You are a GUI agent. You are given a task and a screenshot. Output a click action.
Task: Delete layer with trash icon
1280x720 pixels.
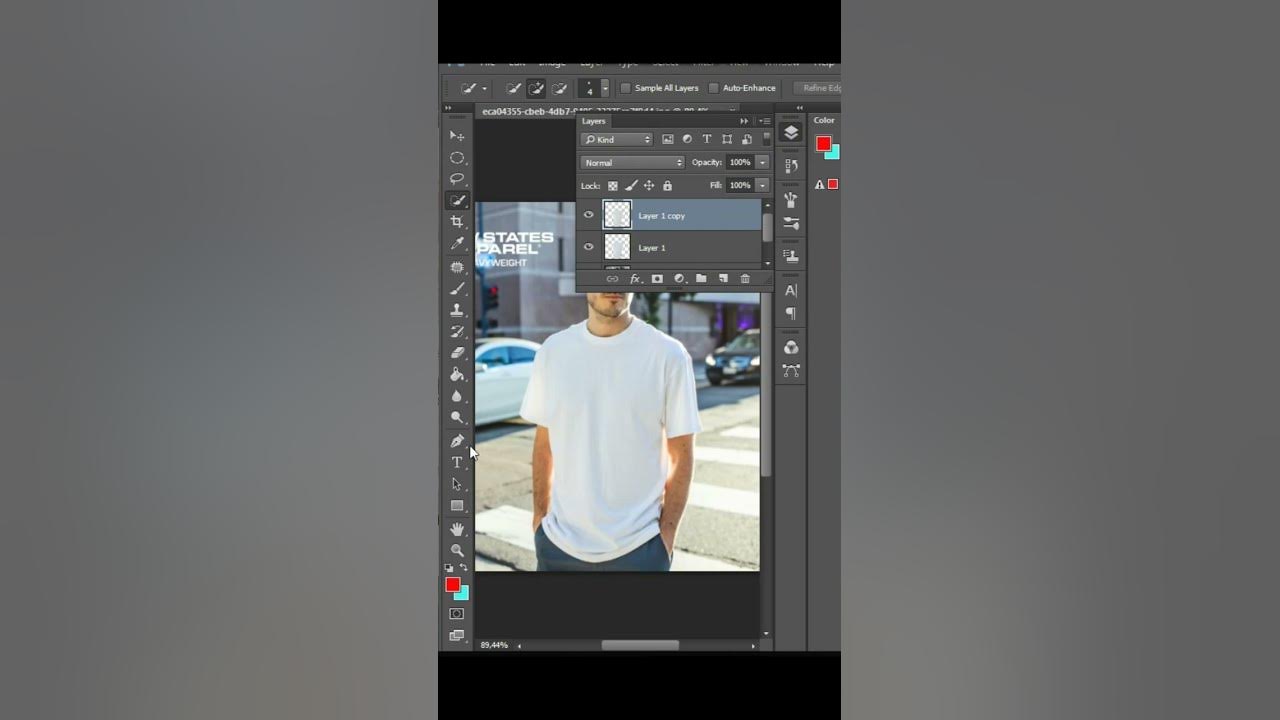[745, 279]
